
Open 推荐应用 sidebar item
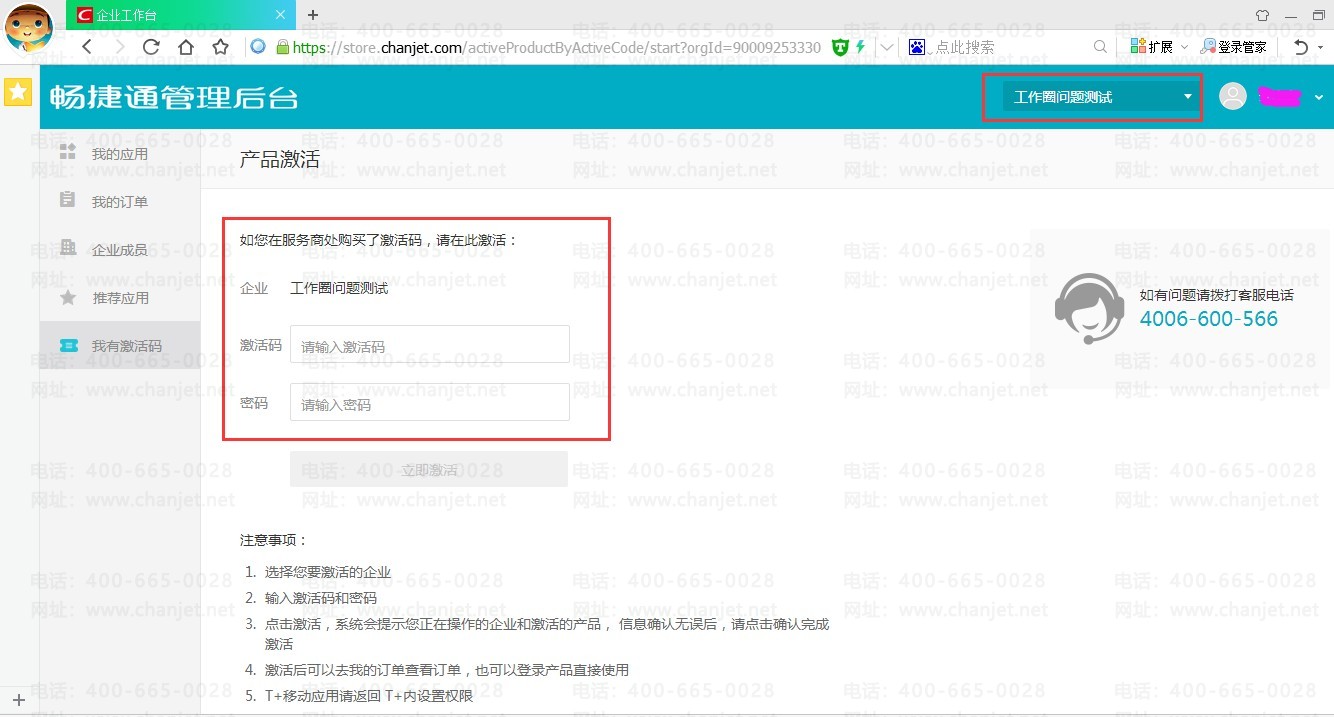[120, 298]
